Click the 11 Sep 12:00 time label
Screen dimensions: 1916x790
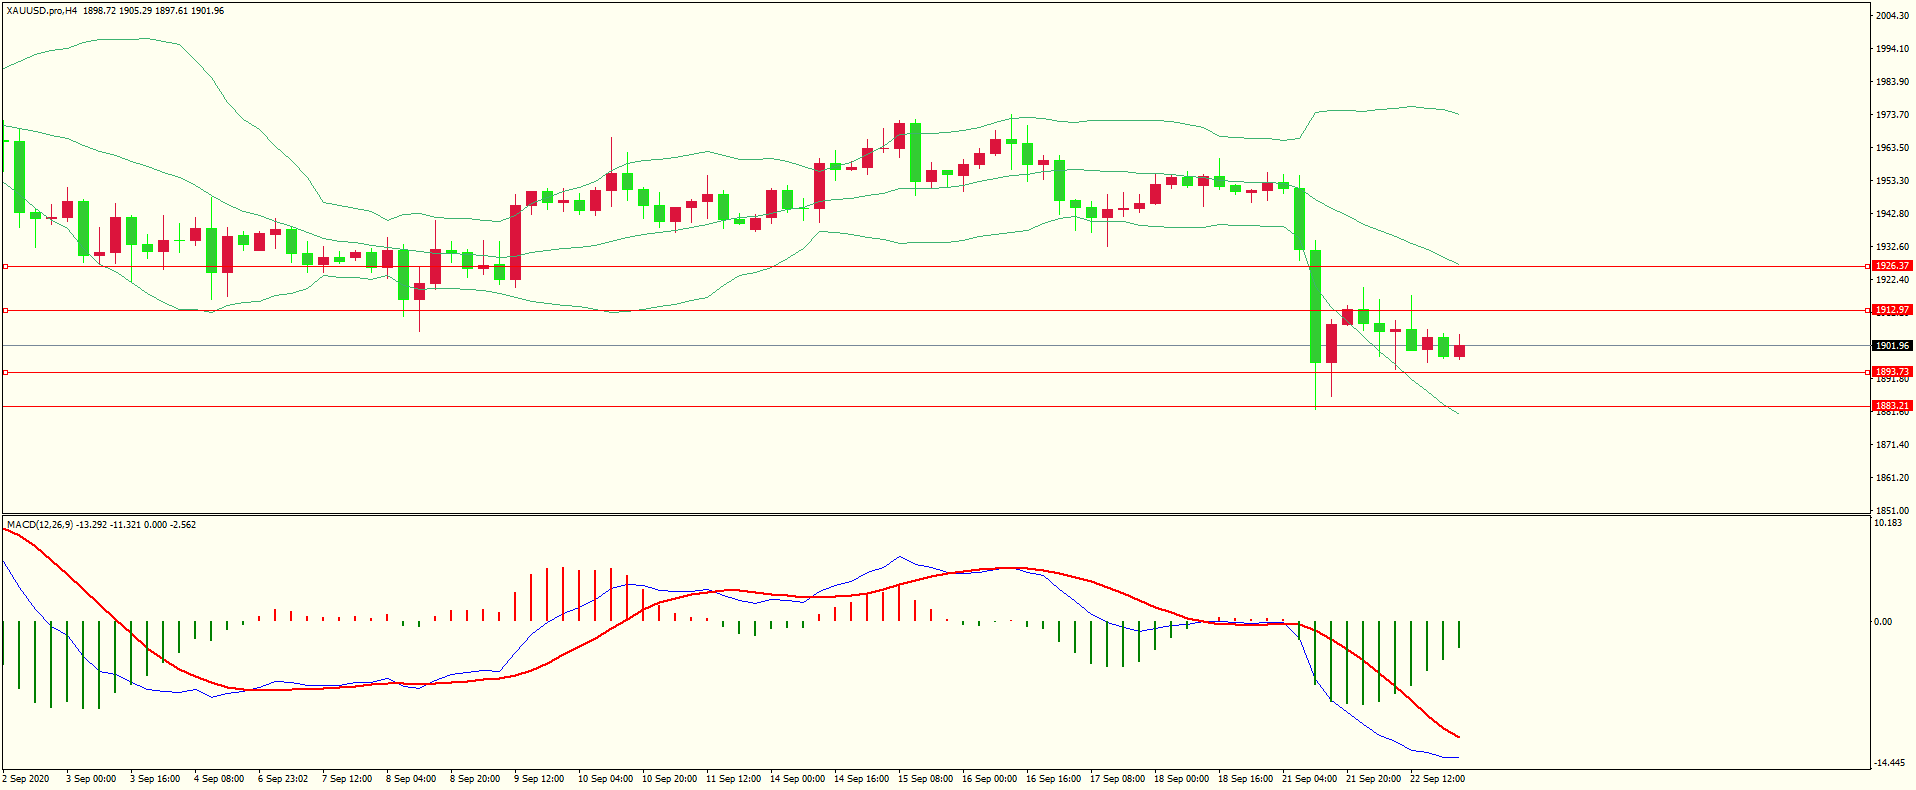click(x=733, y=778)
